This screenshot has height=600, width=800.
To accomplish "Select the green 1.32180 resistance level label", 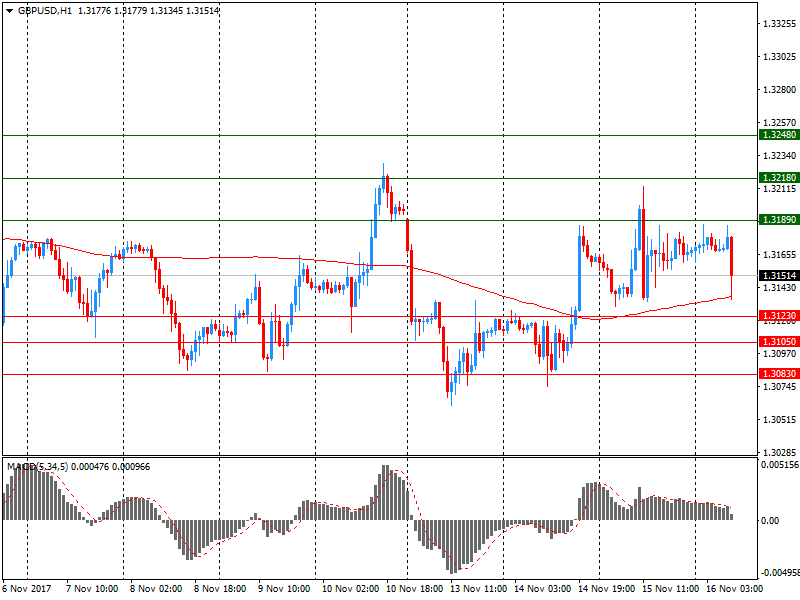I will (779, 178).
